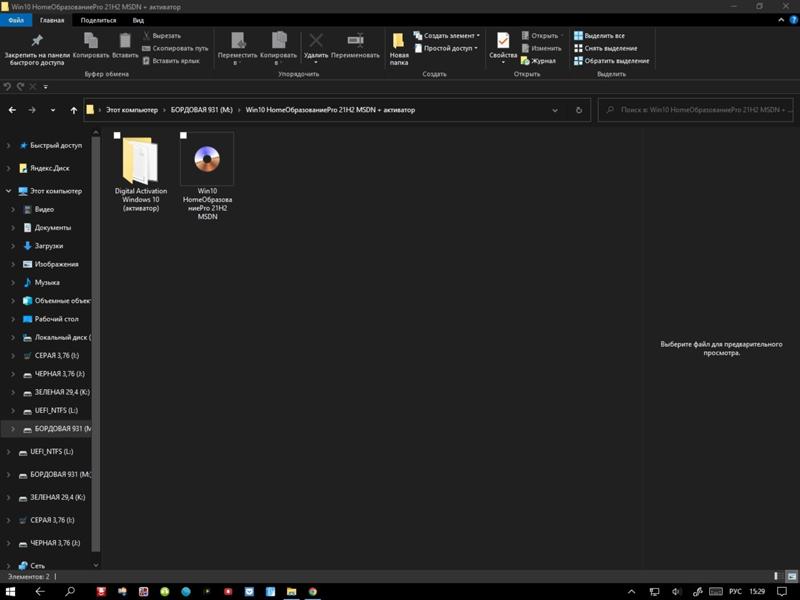Click Вставить ярлык in the ribbon
This screenshot has height=600, width=800.
[x=171, y=61]
